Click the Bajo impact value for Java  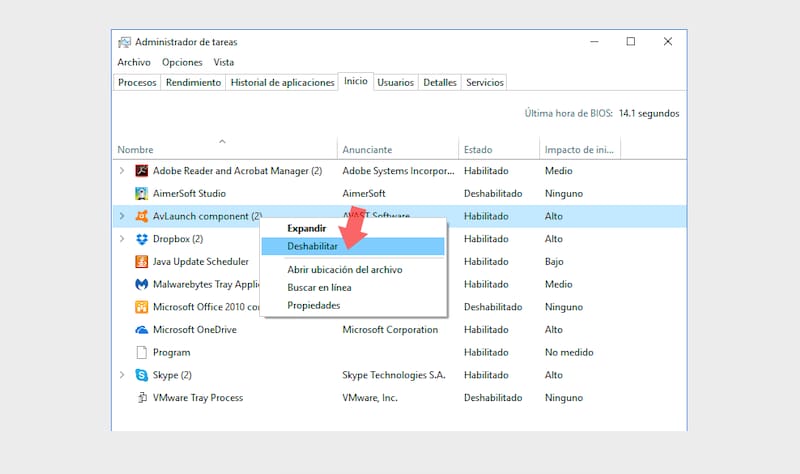(554, 261)
